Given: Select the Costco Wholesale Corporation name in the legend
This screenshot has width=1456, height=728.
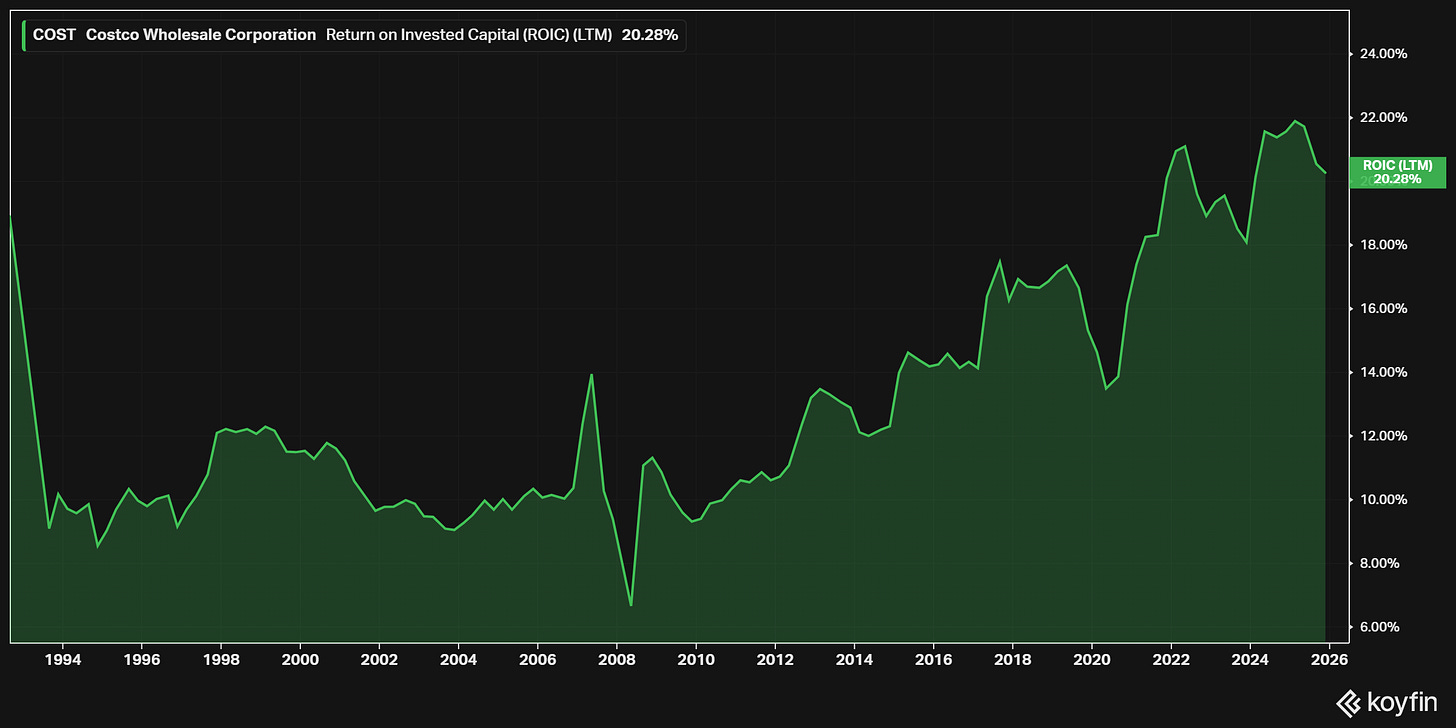Looking at the screenshot, I should click(201, 35).
